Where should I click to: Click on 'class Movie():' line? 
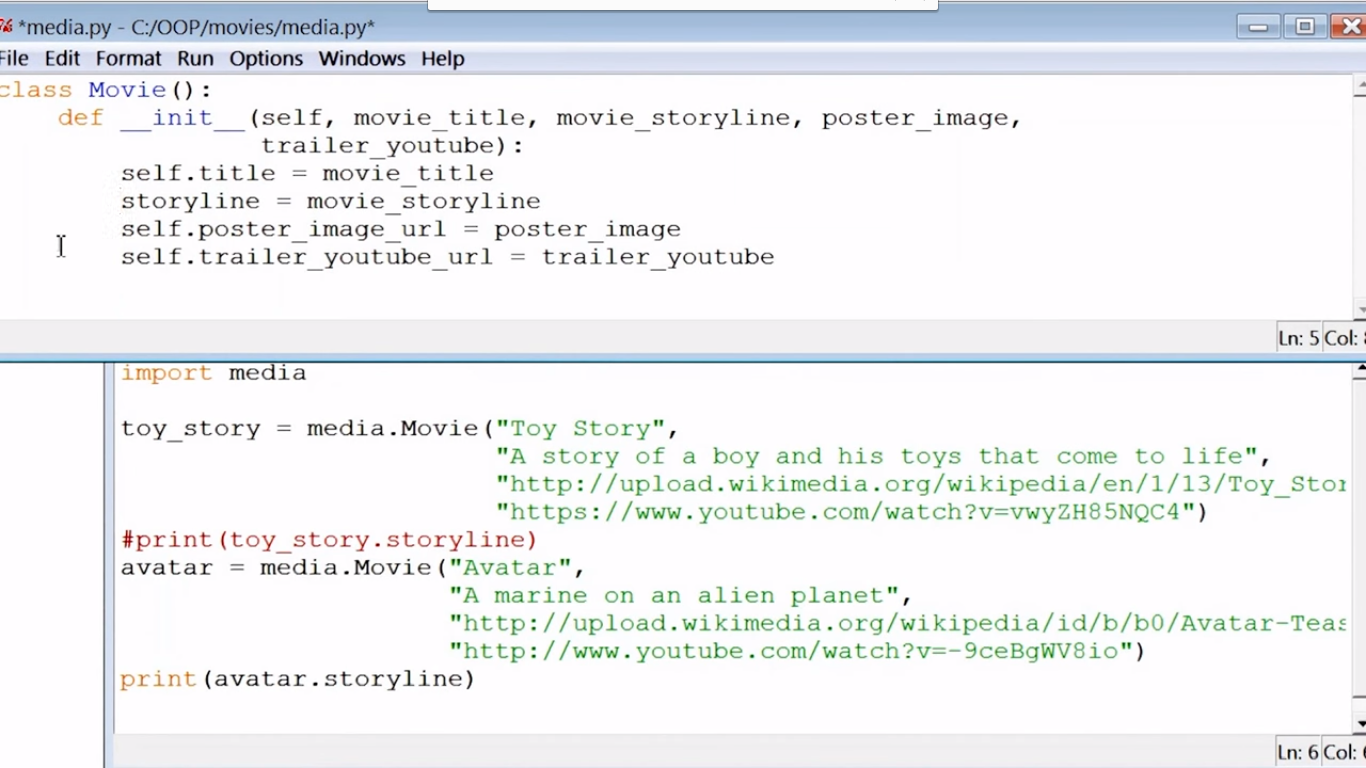tap(106, 90)
